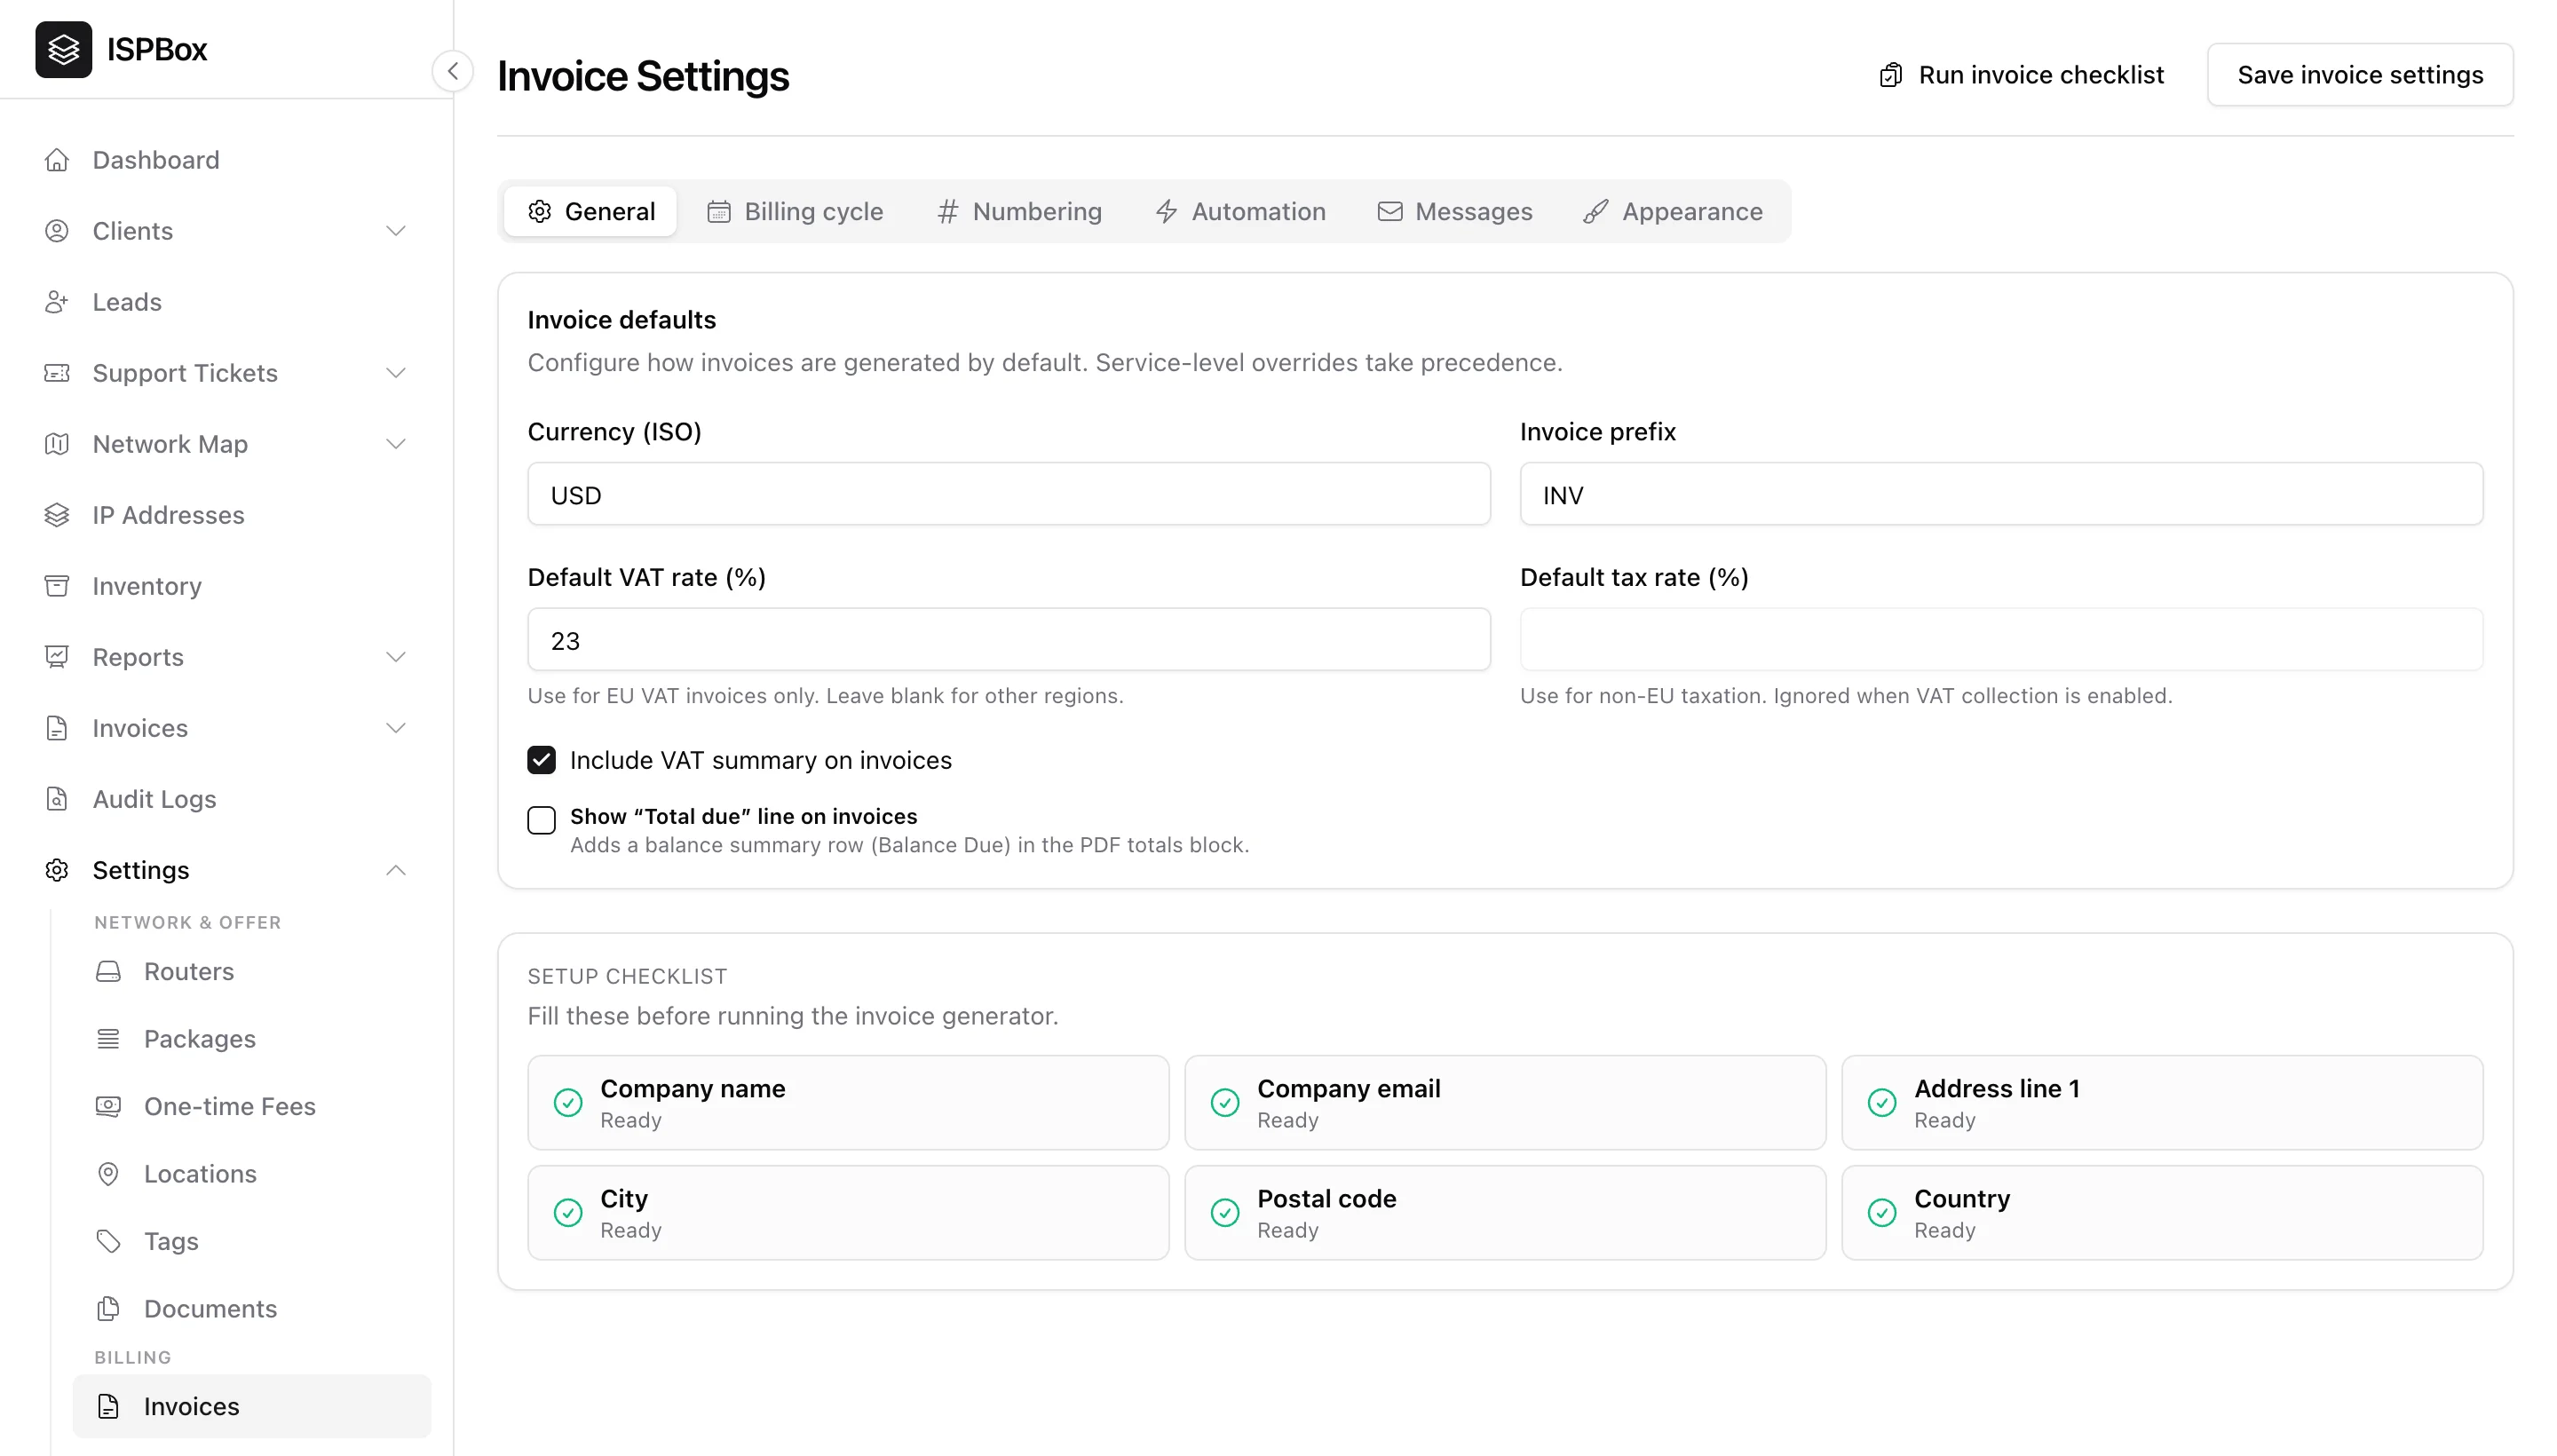Open Documents settings page

coord(252,1309)
